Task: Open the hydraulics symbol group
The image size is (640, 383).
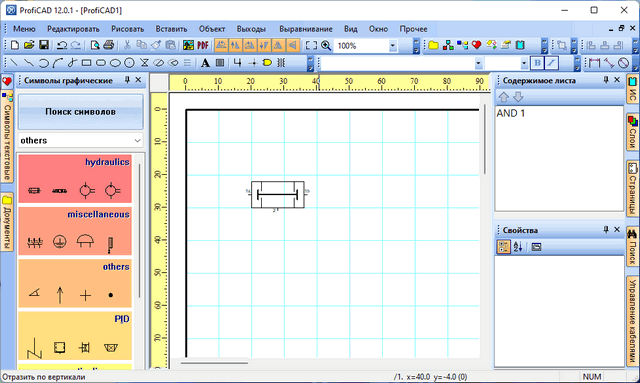Action: coord(75,178)
